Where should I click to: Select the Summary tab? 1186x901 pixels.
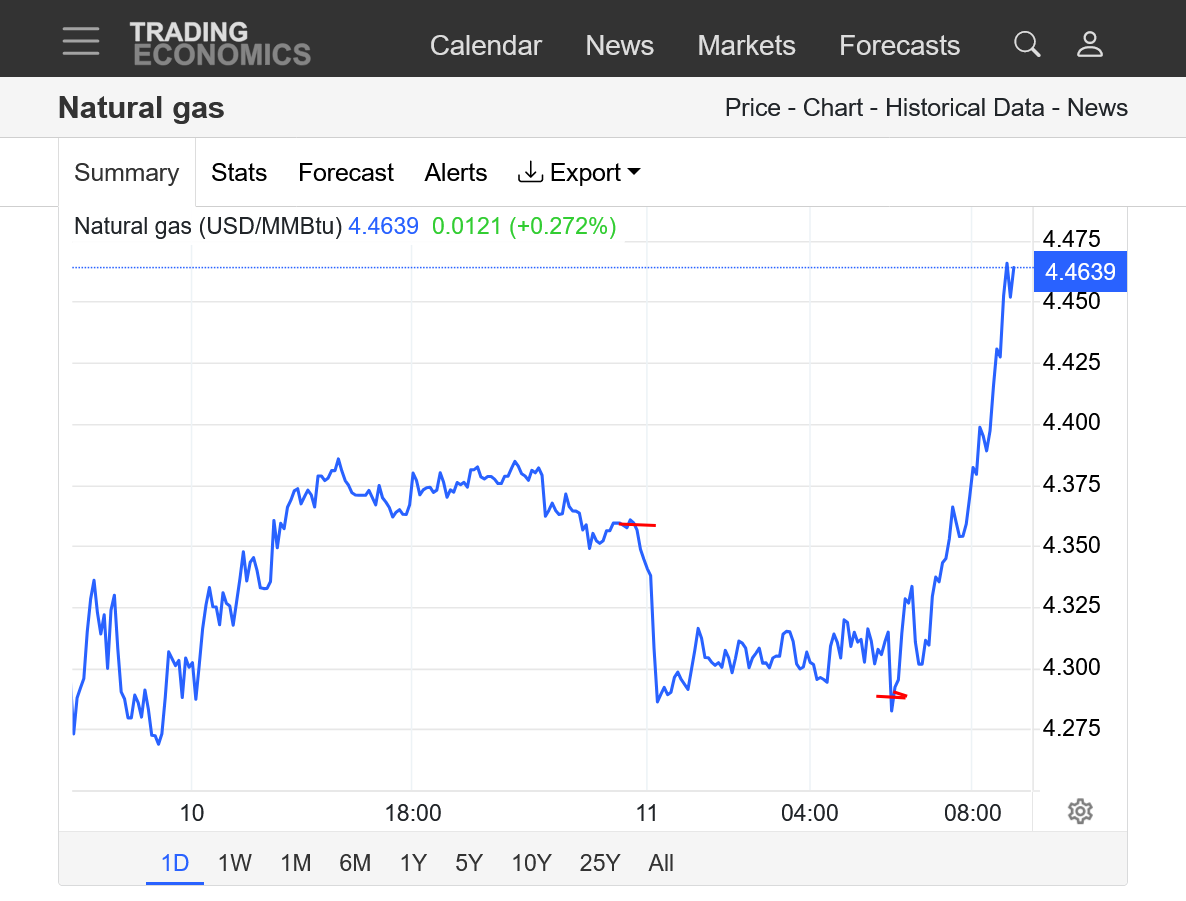(126, 173)
